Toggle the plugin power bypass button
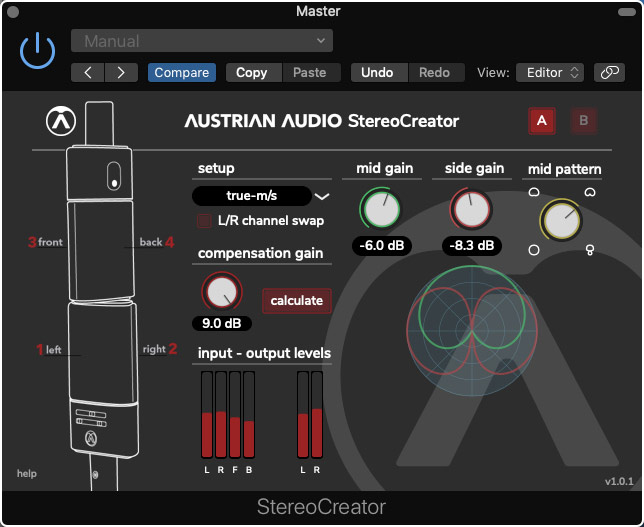Viewport: 644px width, 527px height. click(37, 51)
